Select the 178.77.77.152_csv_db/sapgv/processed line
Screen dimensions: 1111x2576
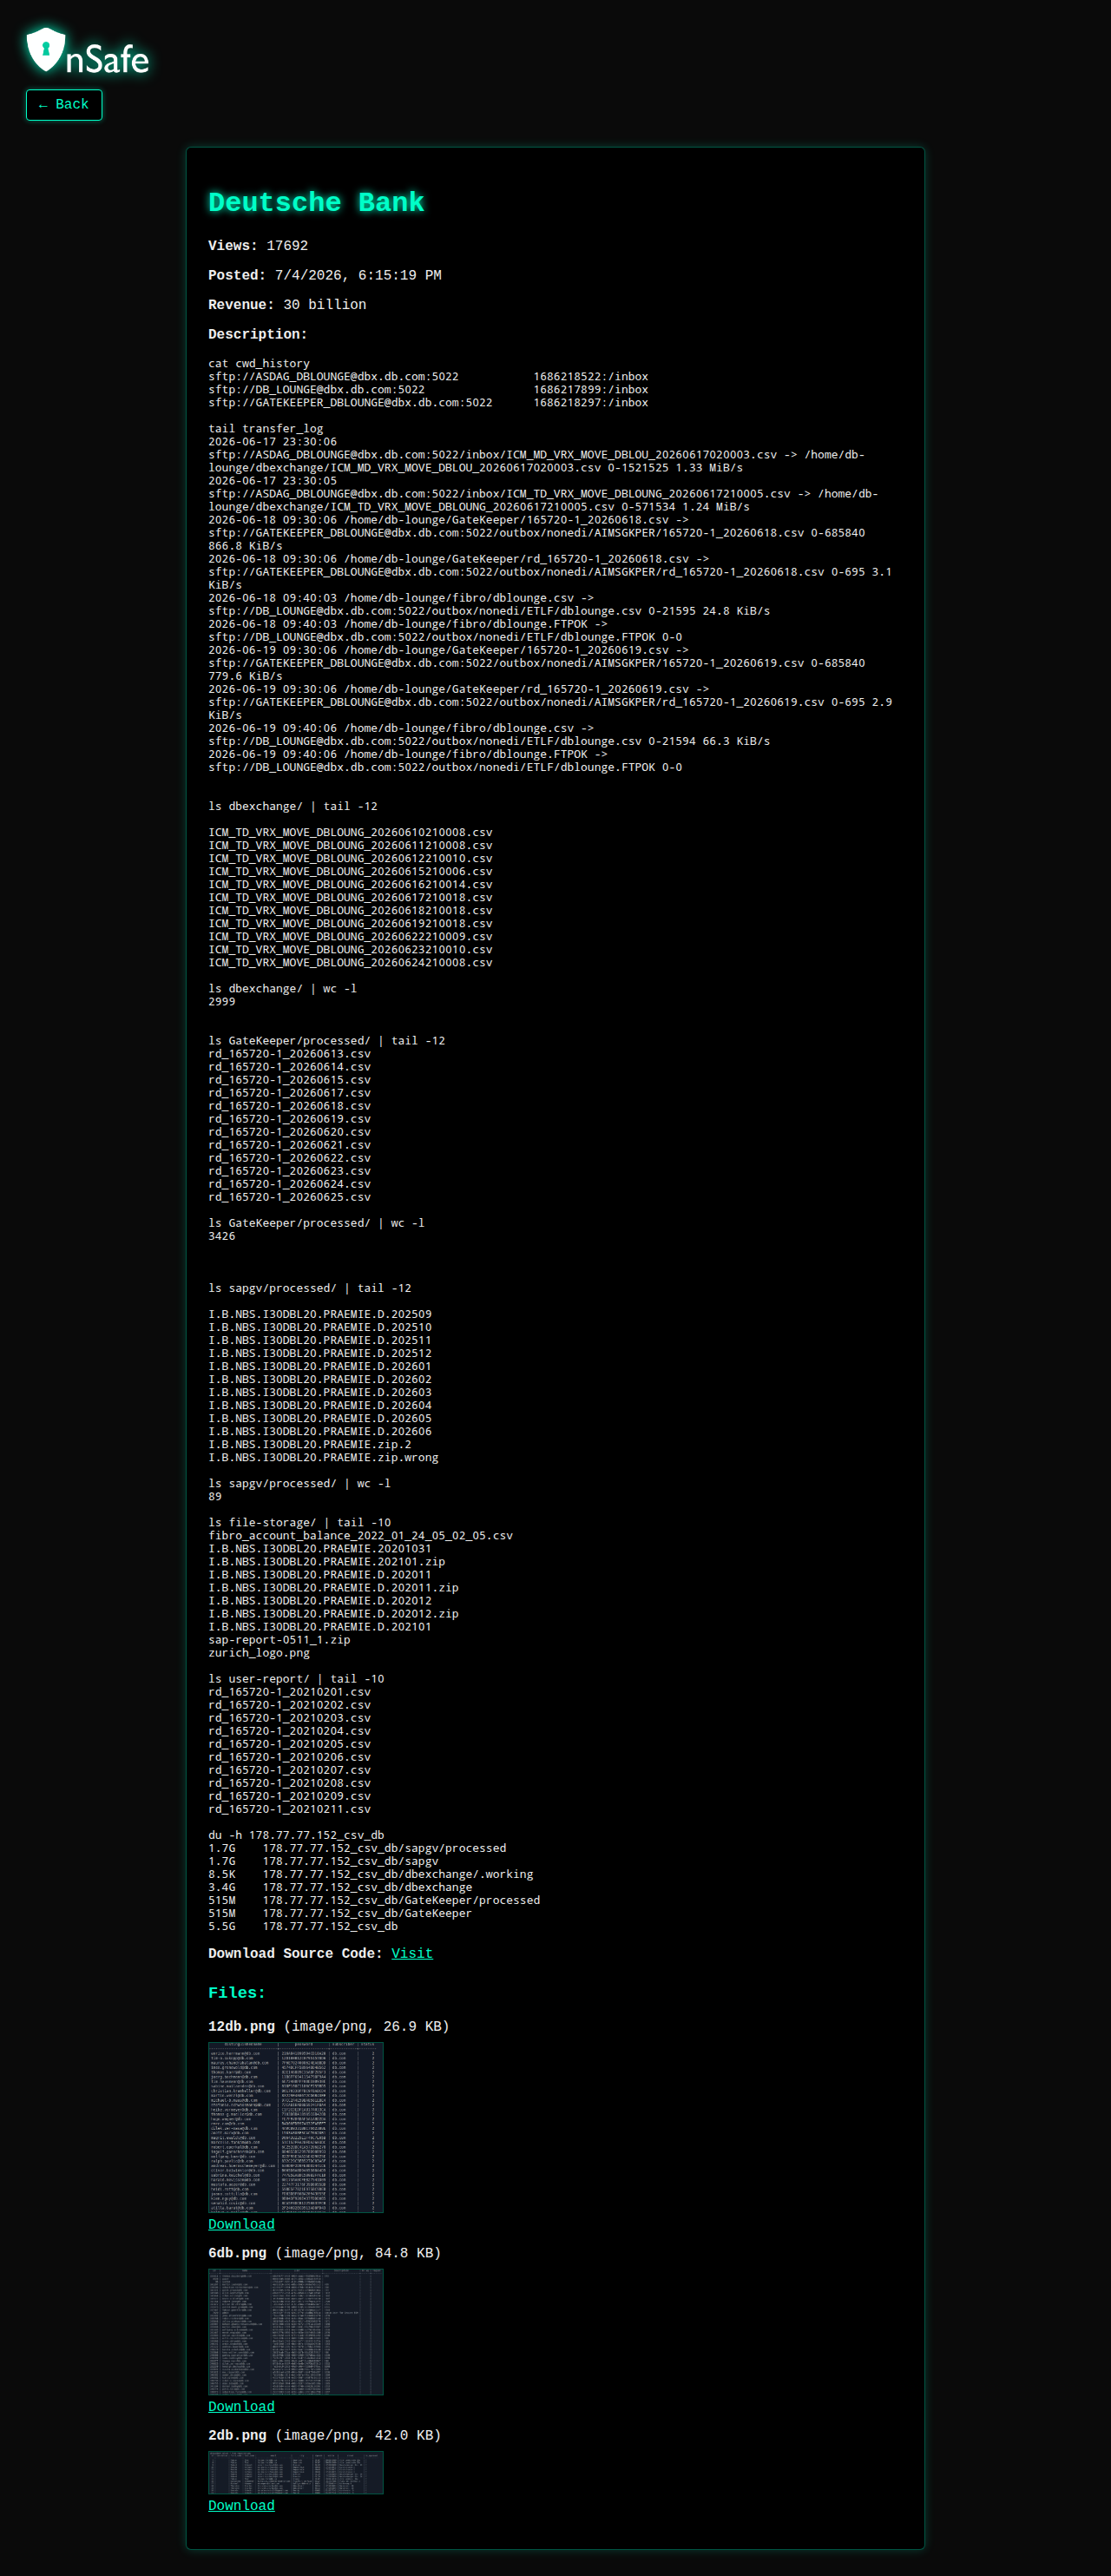pos(385,1848)
